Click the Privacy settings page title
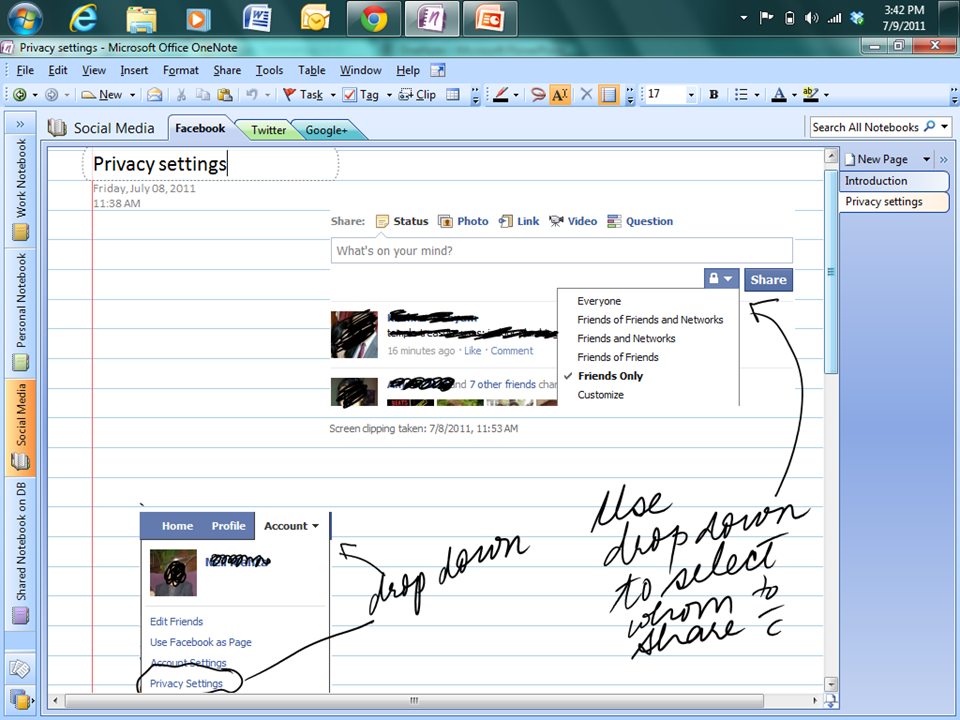Screen dimensions: 960x720 160,164
